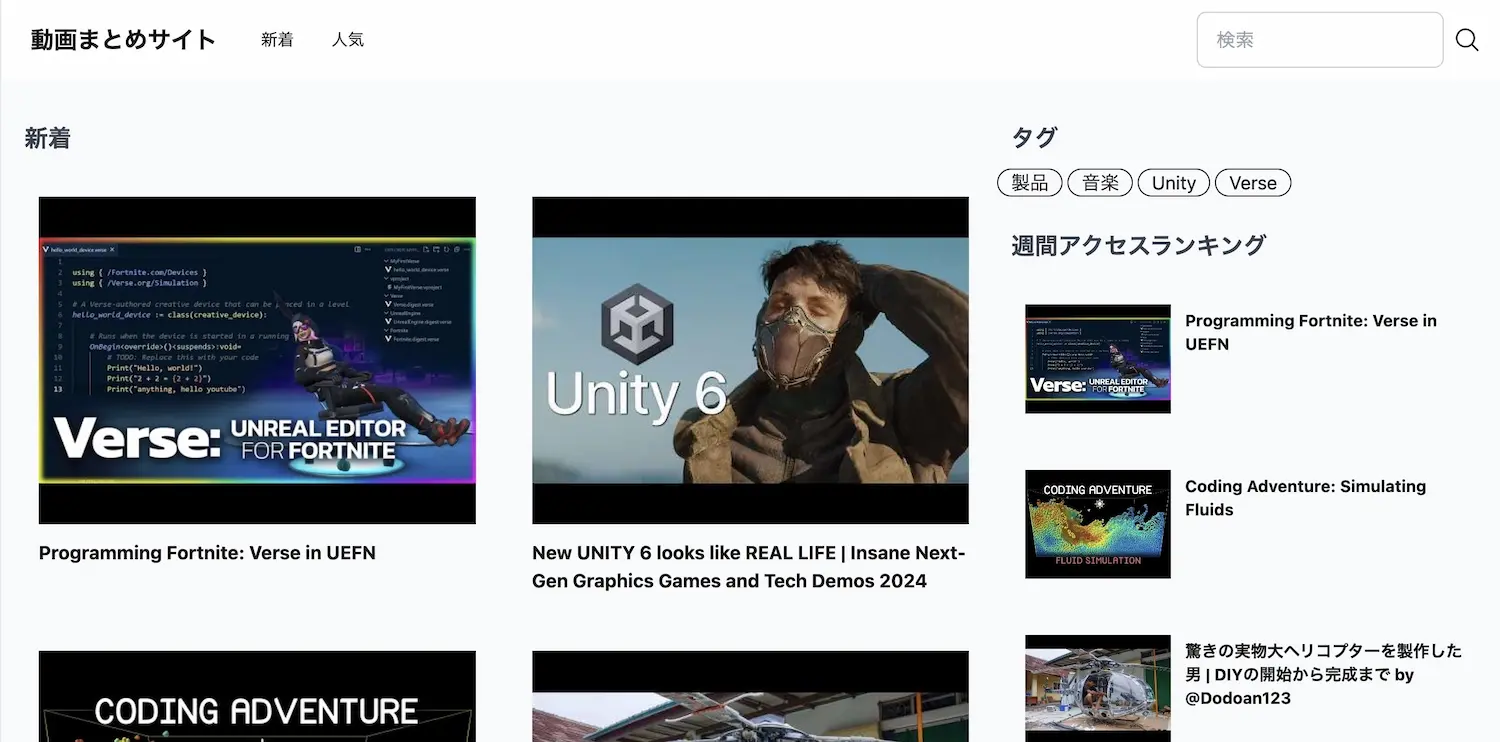Open the large helicopter thumbnail in 新着
Screen dimensions: 1500x742
coord(750,696)
